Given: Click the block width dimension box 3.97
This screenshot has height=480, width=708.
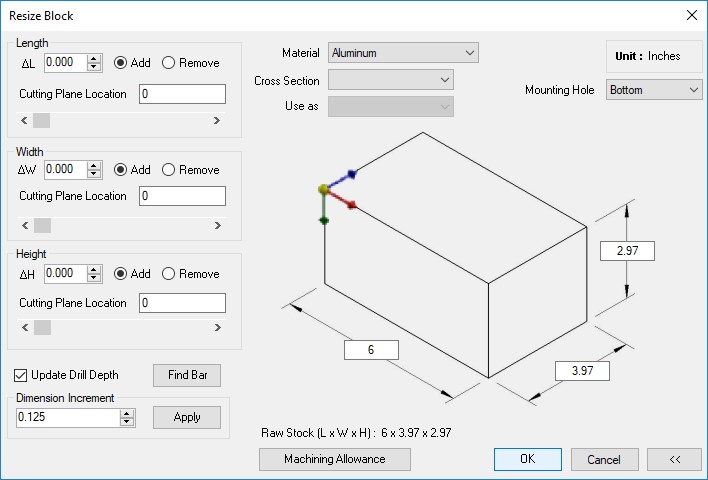Looking at the screenshot, I should pyautogui.click(x=582, y=371).
